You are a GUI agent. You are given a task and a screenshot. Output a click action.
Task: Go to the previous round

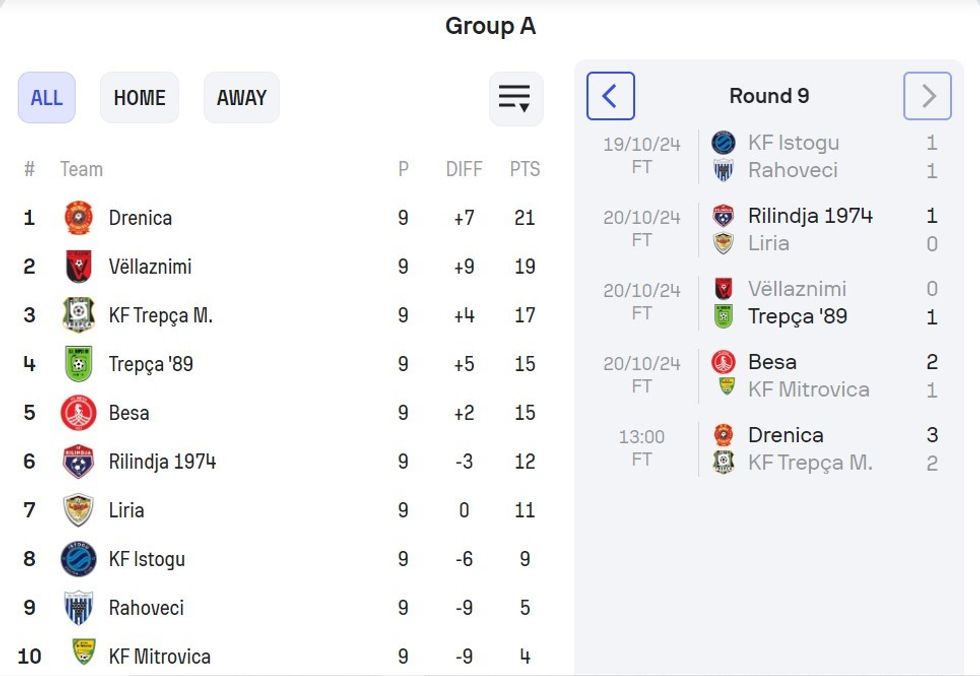tap(610, 96)
